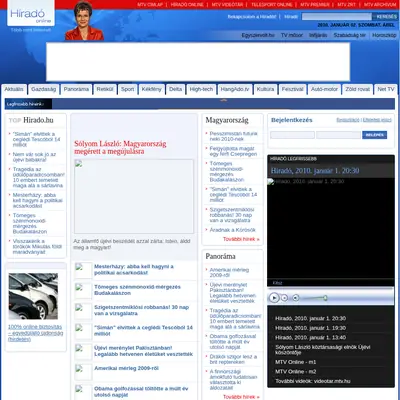Screen dimensions: 400x400
Task: Open the Sólyom László article main image
Action: [x=134, y=196]
